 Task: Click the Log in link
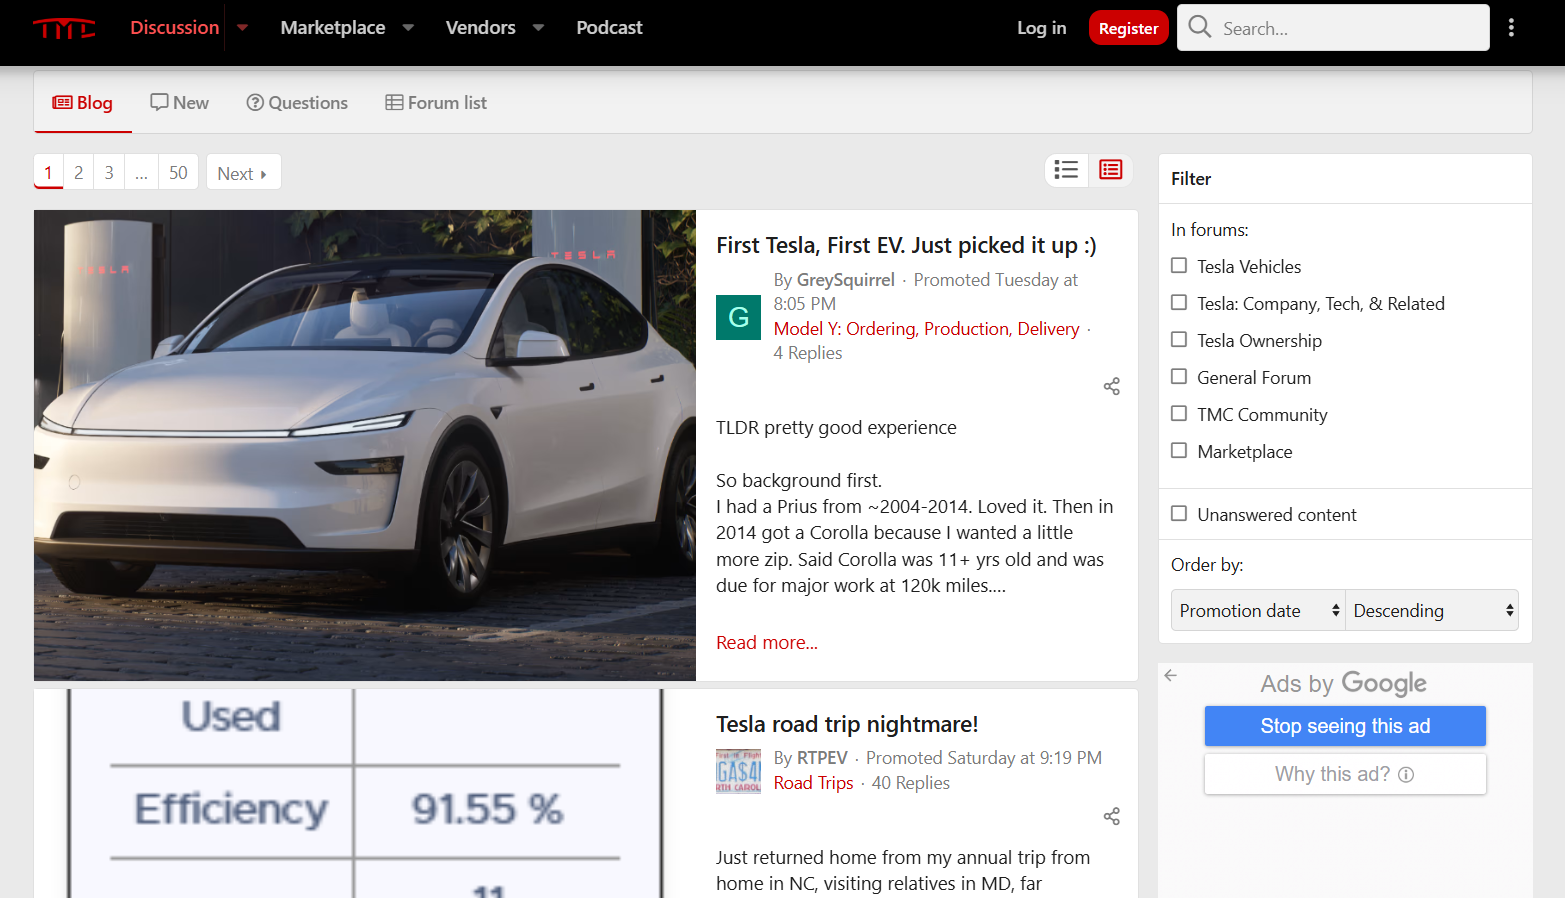tap(1041, 28)
